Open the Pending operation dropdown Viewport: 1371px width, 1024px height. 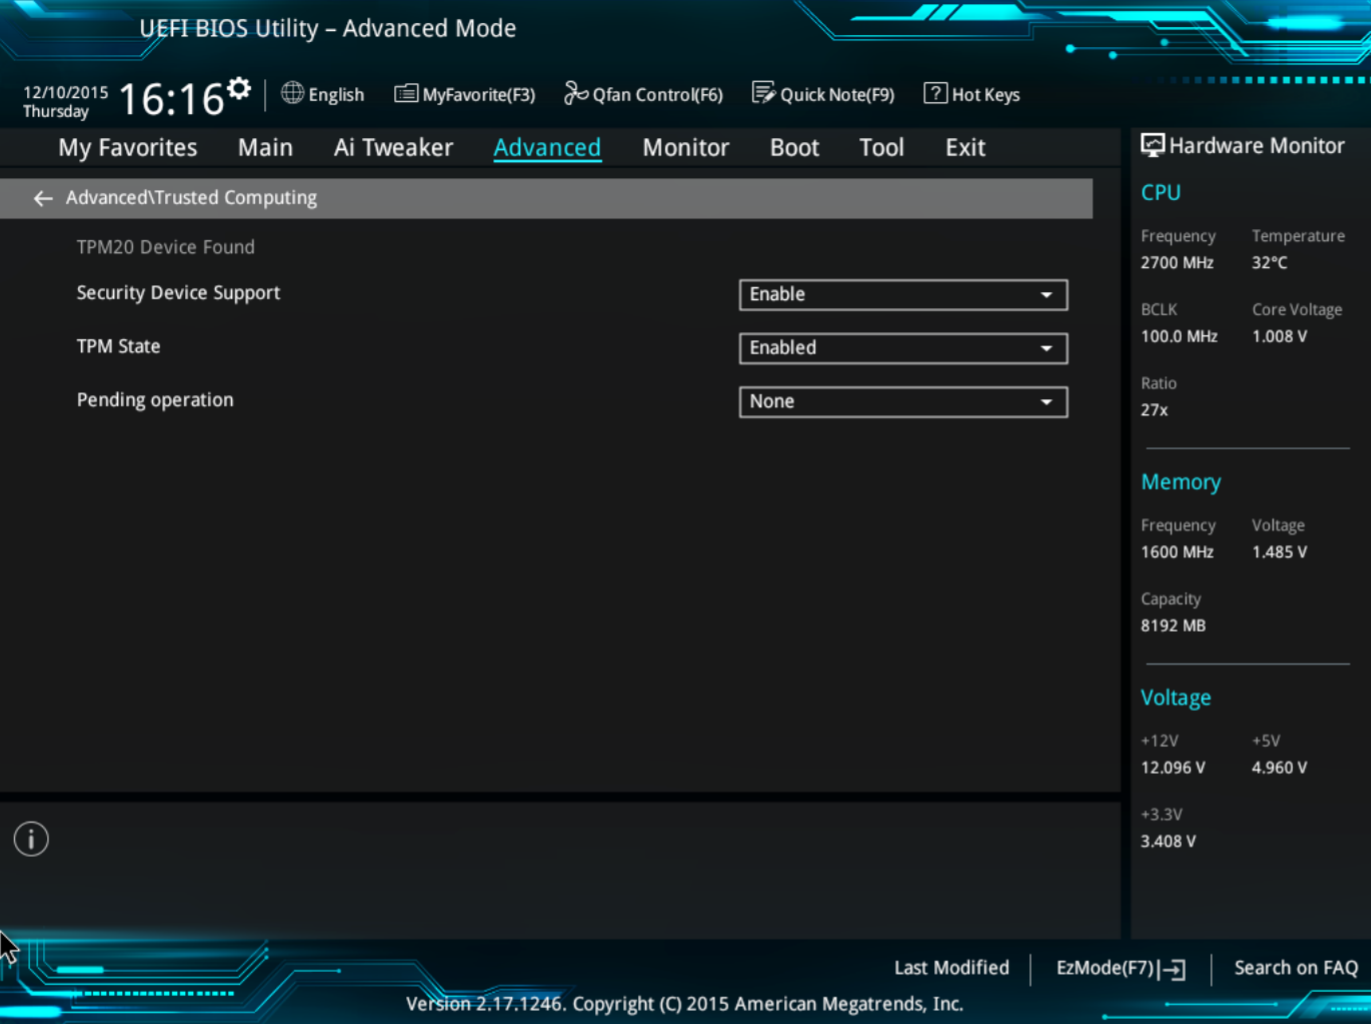tap(902, 402)
